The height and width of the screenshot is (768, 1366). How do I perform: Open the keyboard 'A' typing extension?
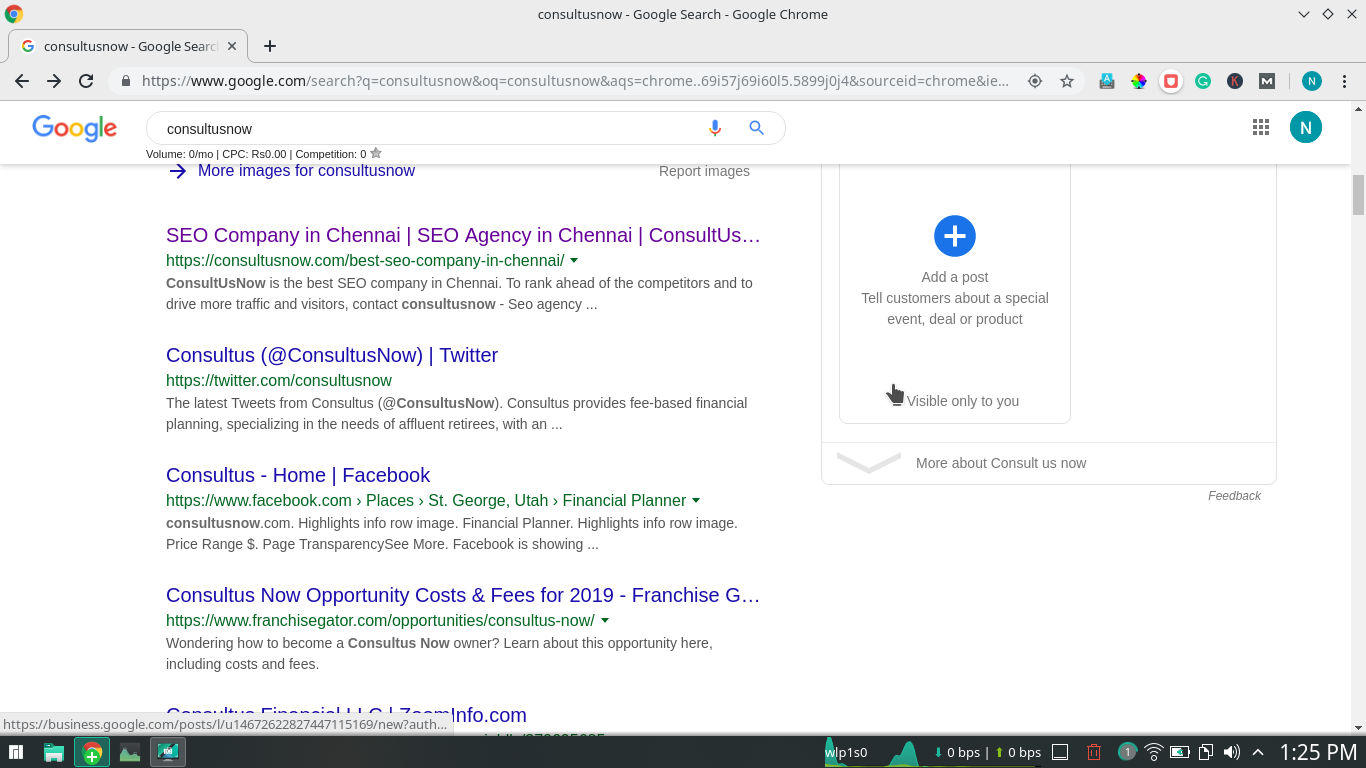pyautogui.click(x=1107, y=81)
